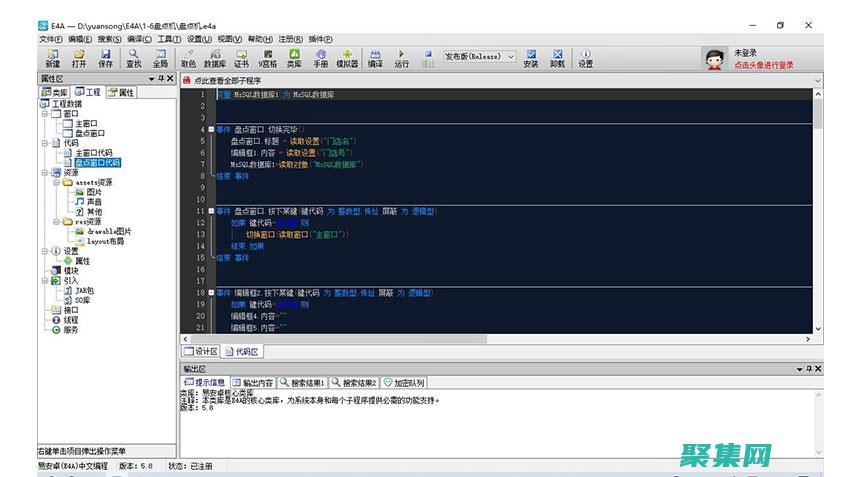
Task: Open the 取色 color picker tool
Action: pyautogui.click(x=188, y=58)
